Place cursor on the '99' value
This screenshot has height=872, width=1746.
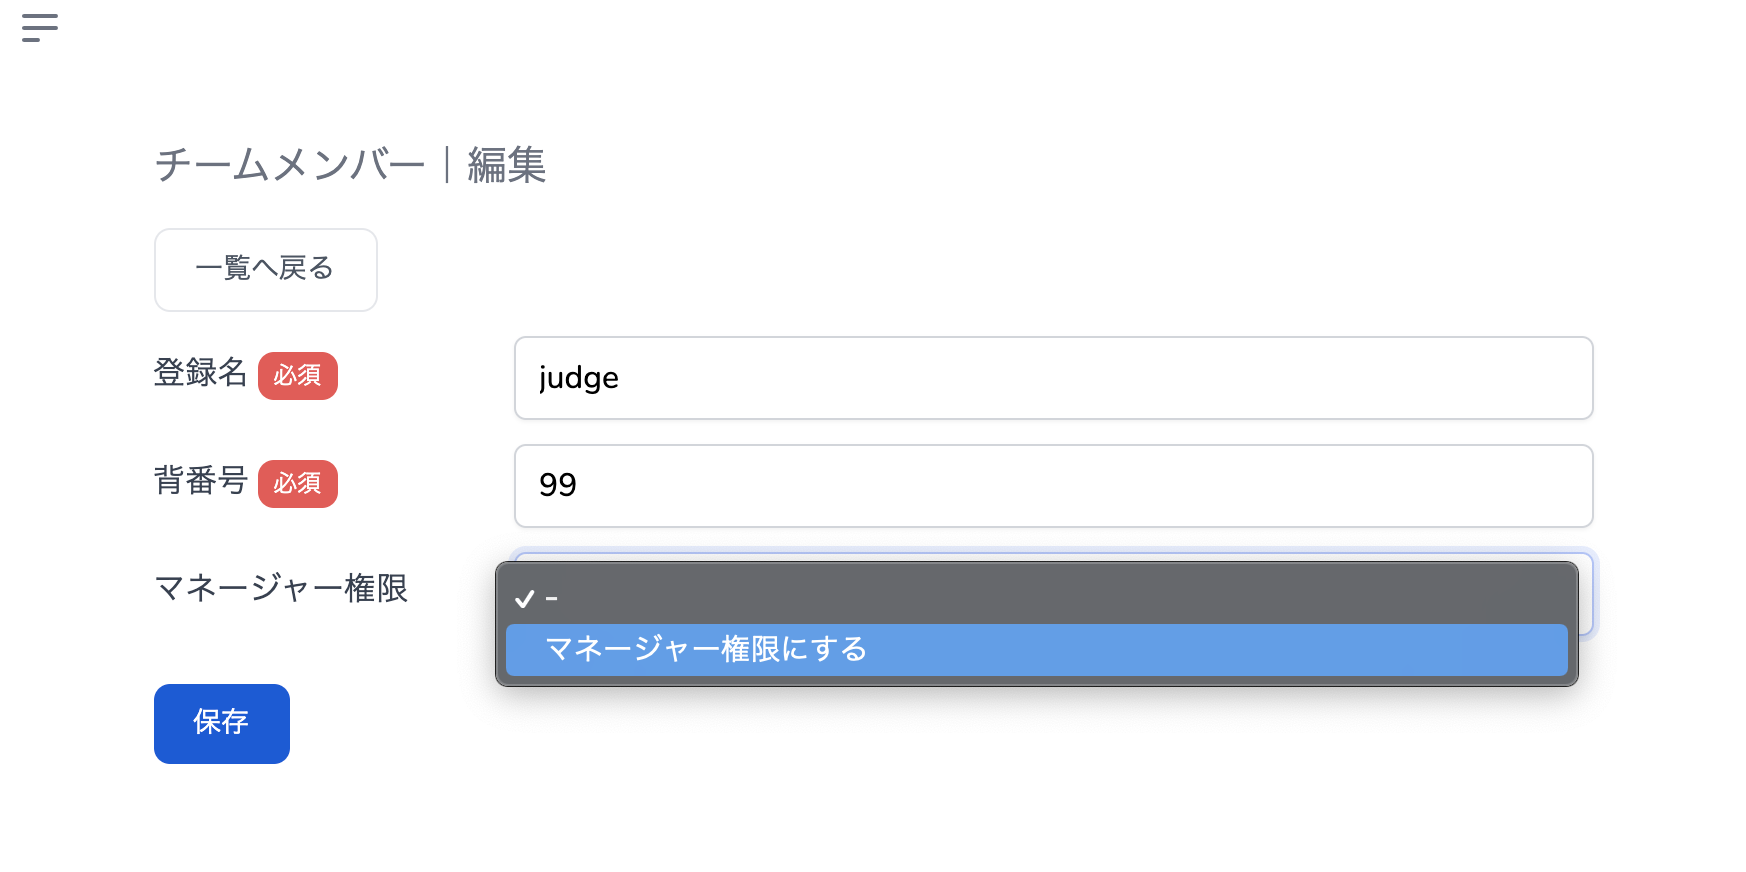coord(557,485)
